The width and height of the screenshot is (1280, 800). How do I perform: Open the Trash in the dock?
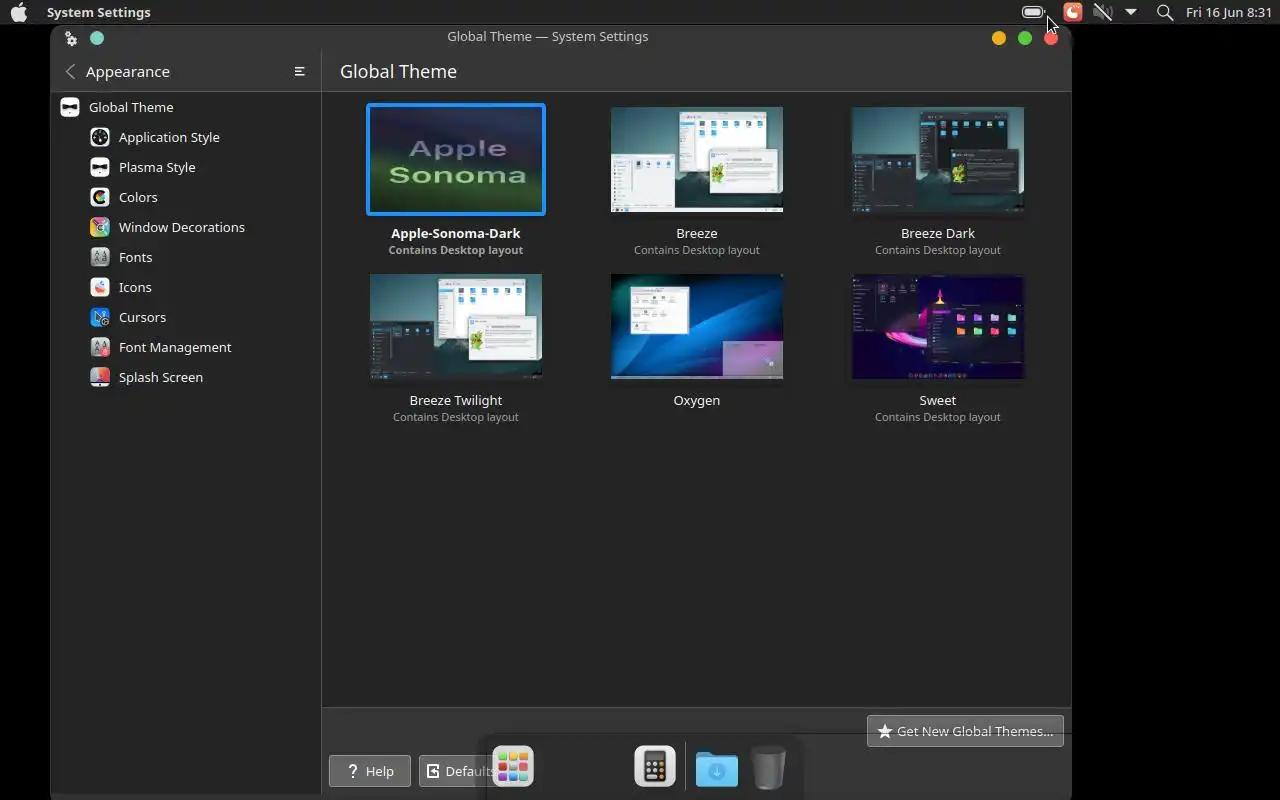[768, 767]
